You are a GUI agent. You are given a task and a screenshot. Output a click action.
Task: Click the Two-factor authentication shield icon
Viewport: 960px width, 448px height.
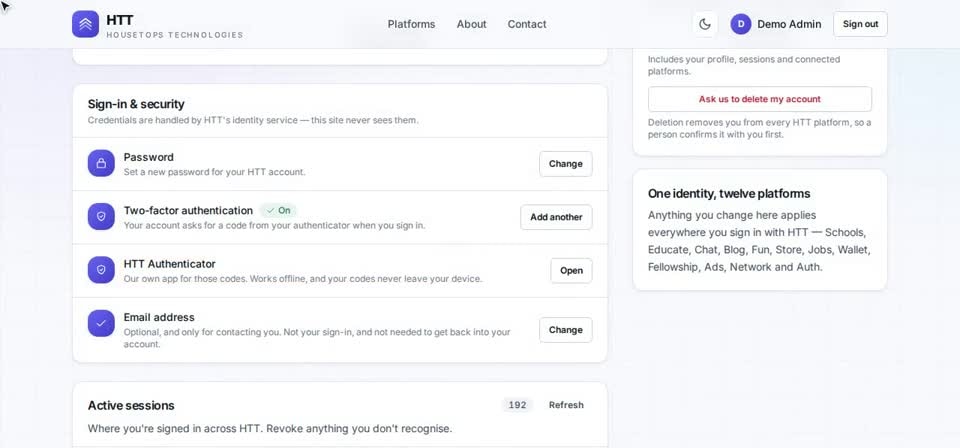coord(101,217)
